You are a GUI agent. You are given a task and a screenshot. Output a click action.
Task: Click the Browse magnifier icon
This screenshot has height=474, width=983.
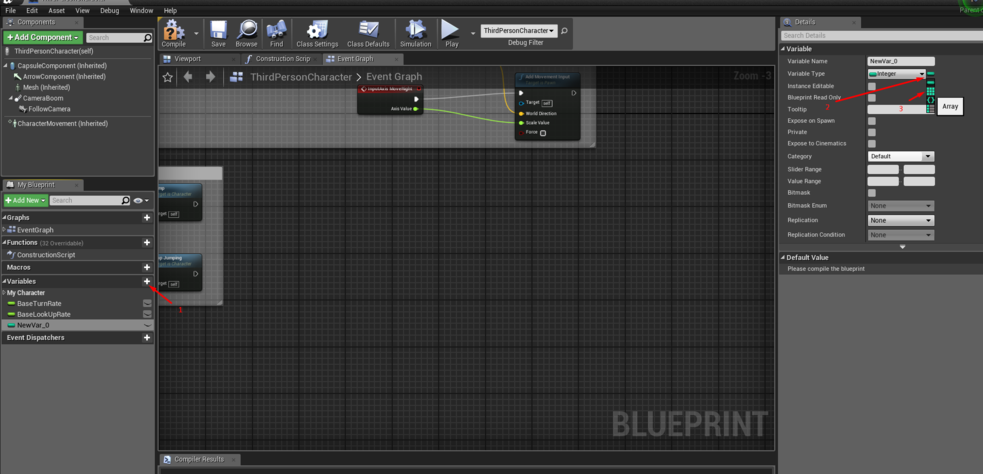246,30
